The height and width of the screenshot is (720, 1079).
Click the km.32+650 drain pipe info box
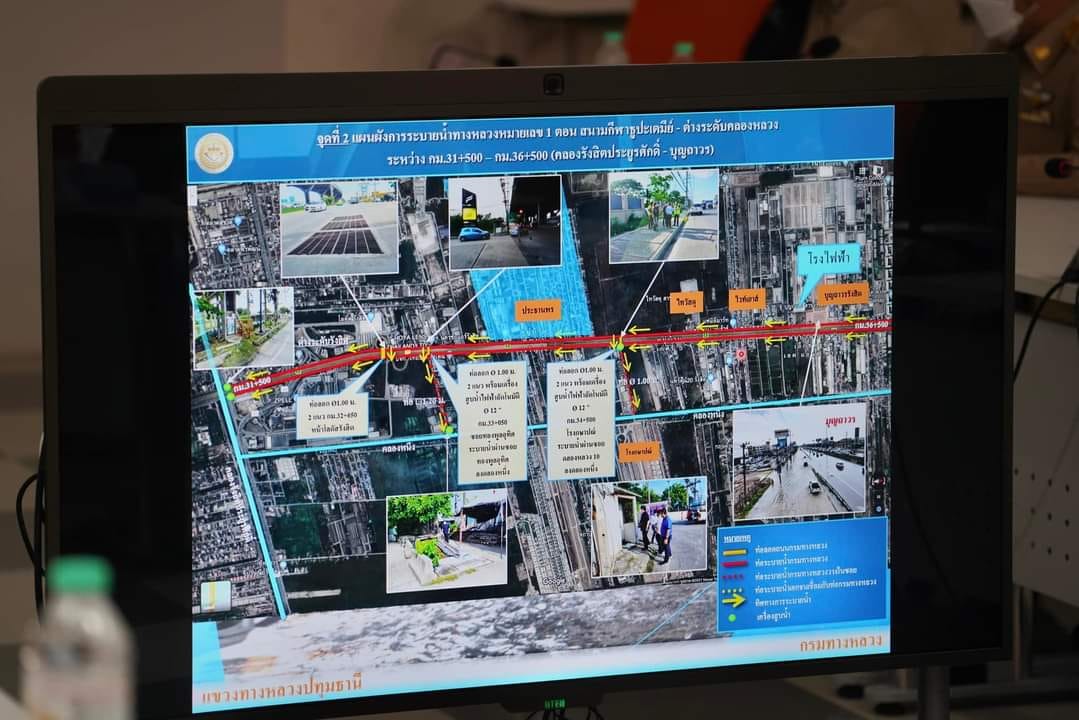pyautogui.click(x=331, y=416)
